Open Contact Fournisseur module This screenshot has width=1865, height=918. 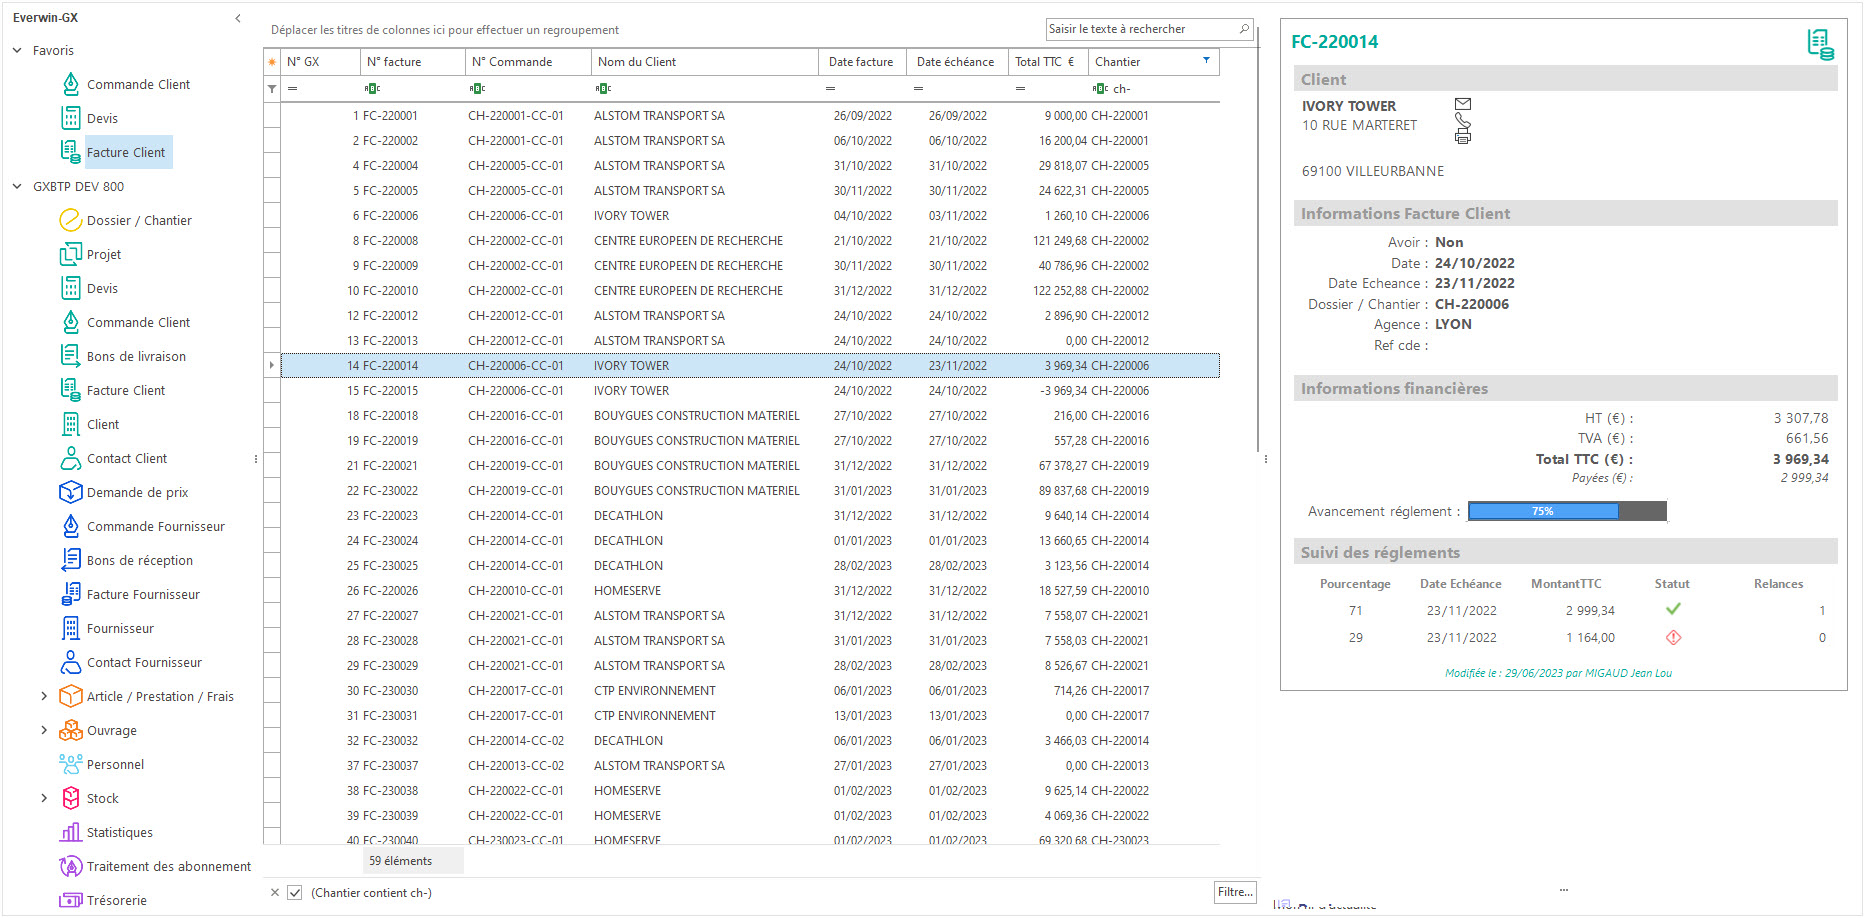pos(144,663)
